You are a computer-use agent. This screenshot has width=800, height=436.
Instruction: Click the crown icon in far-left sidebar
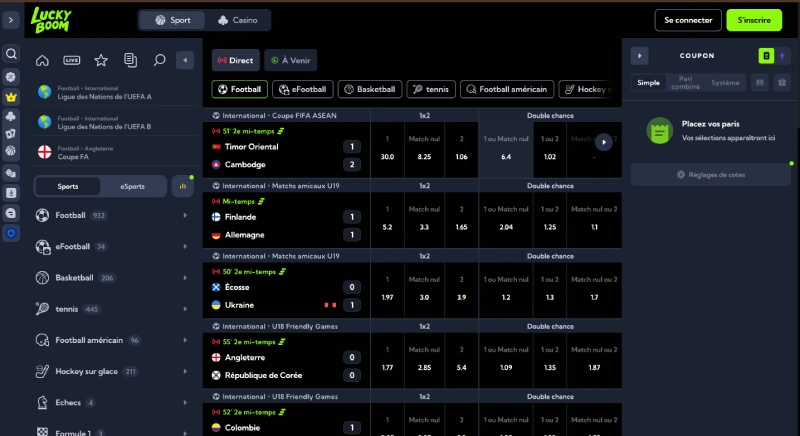[11, 97]
